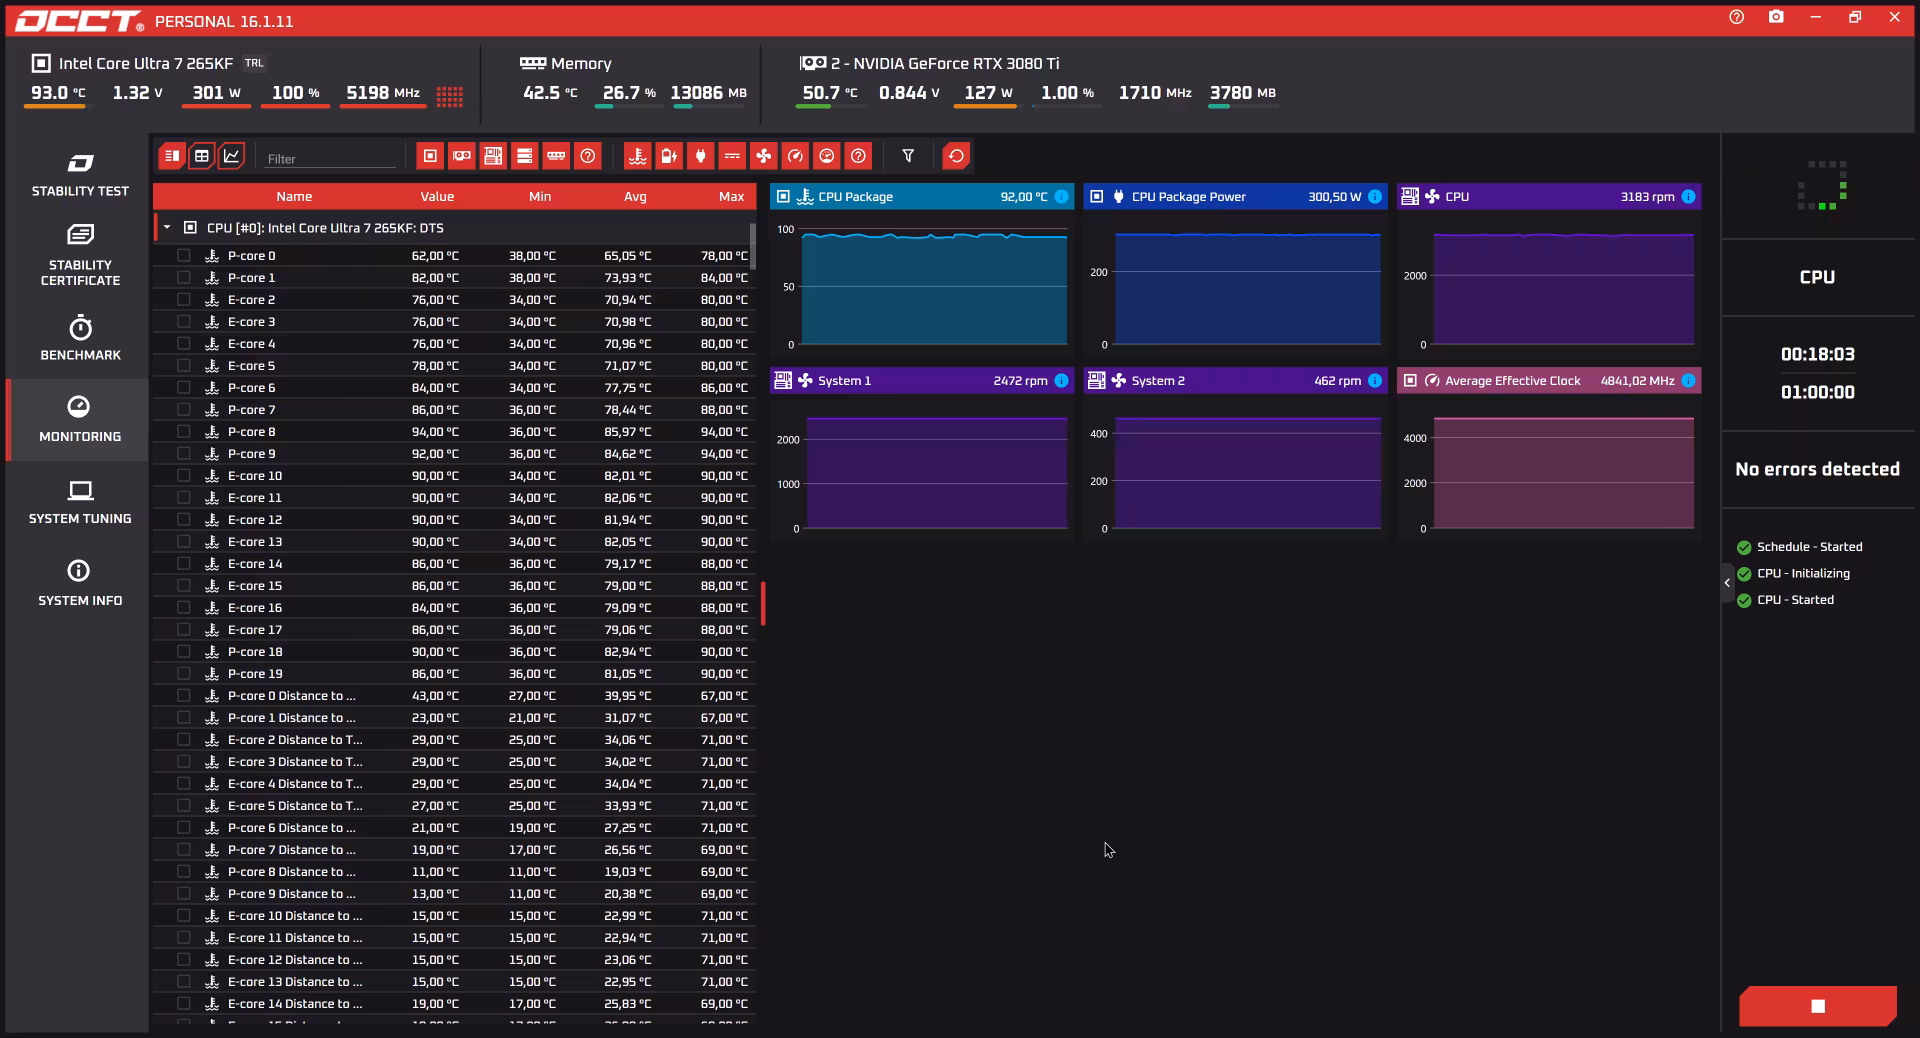Screen dimensions: 1920x1038
Task: Open info for the CPU Package Power graph
Action: coord(1375,197)
